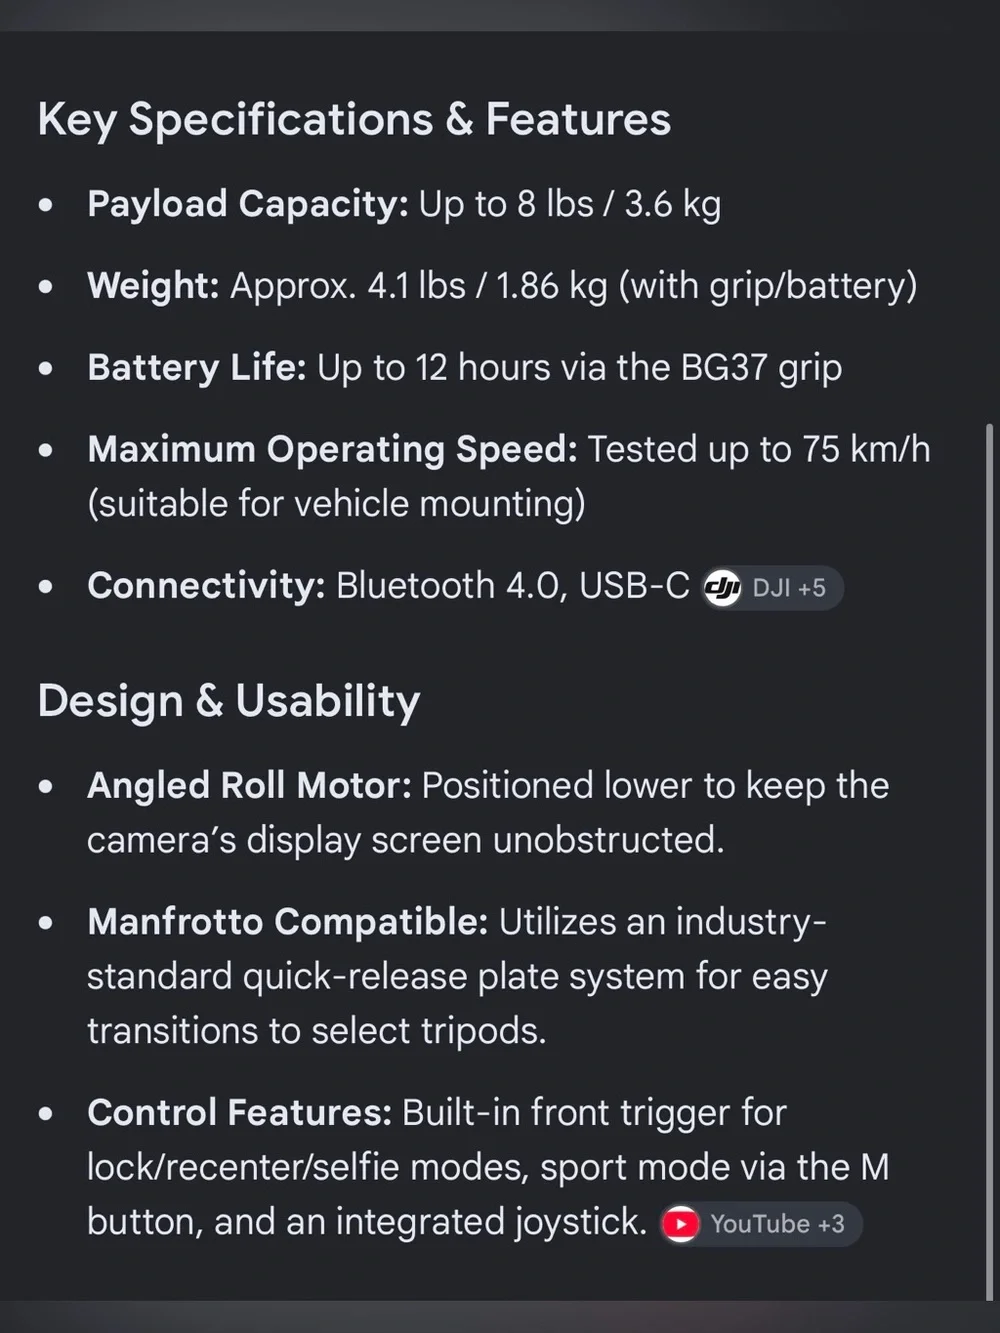This screenshot has width=1000, height=1333.
Task: Click the "Maximum Operating Speed:" label
Action: [x=332, y=450]
